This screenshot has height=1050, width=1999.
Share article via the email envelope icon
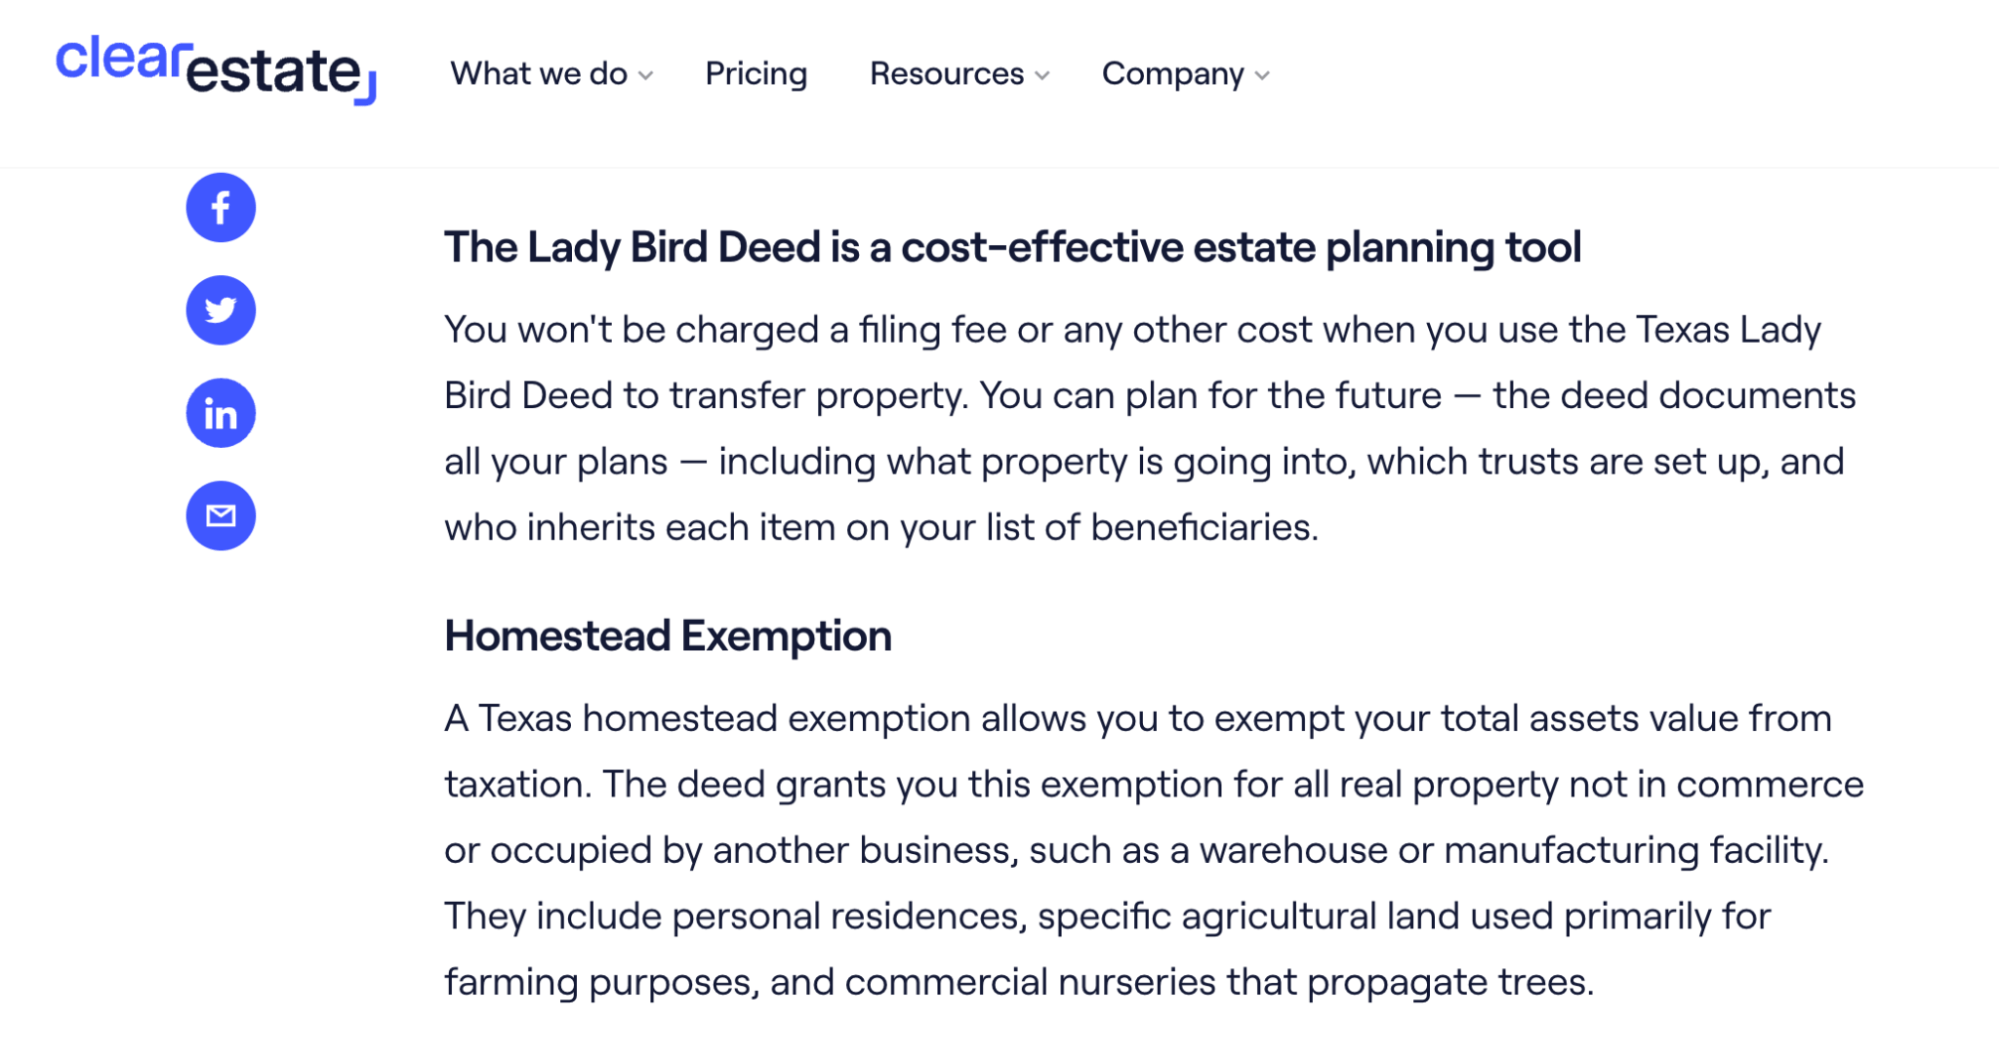(x=220, y=515)
